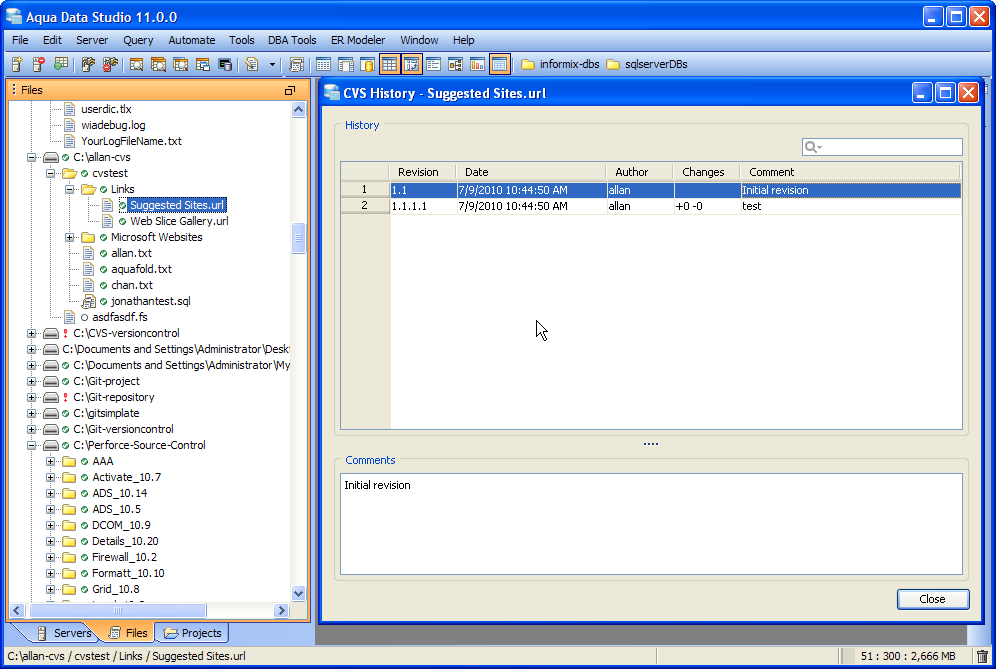Screen dimensions: 996x669
Task: Click the second stacked query windows magnifier icon
Action: click(158, 64)
